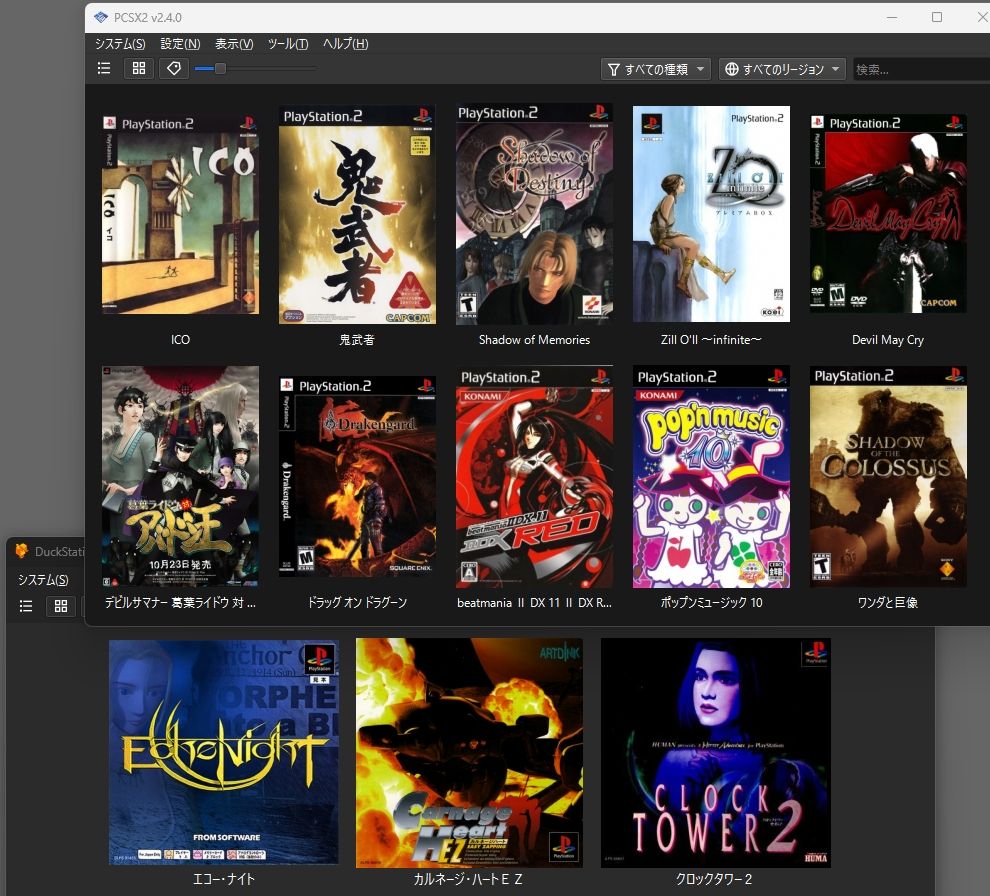This screenshot has width=990, height=896.
Task: Click the DuckStation app logo icon
Action: point(21,551)
